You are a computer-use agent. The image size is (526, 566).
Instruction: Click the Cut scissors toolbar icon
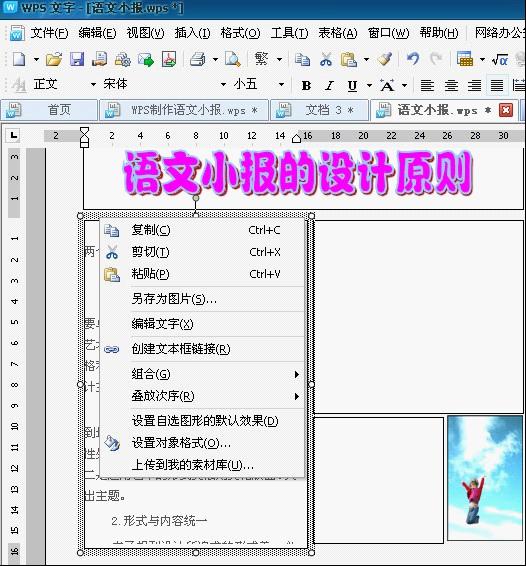[326, 59]
